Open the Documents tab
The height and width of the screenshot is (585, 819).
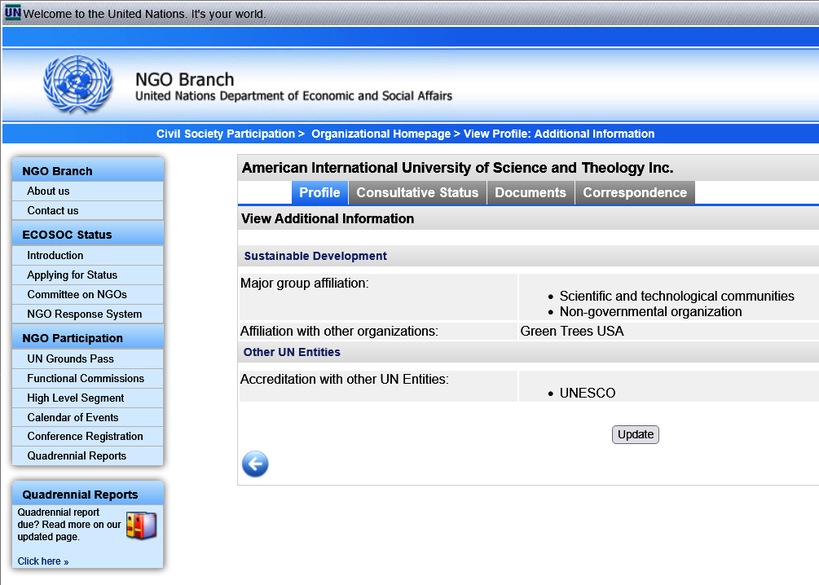(x=530, y=193)
